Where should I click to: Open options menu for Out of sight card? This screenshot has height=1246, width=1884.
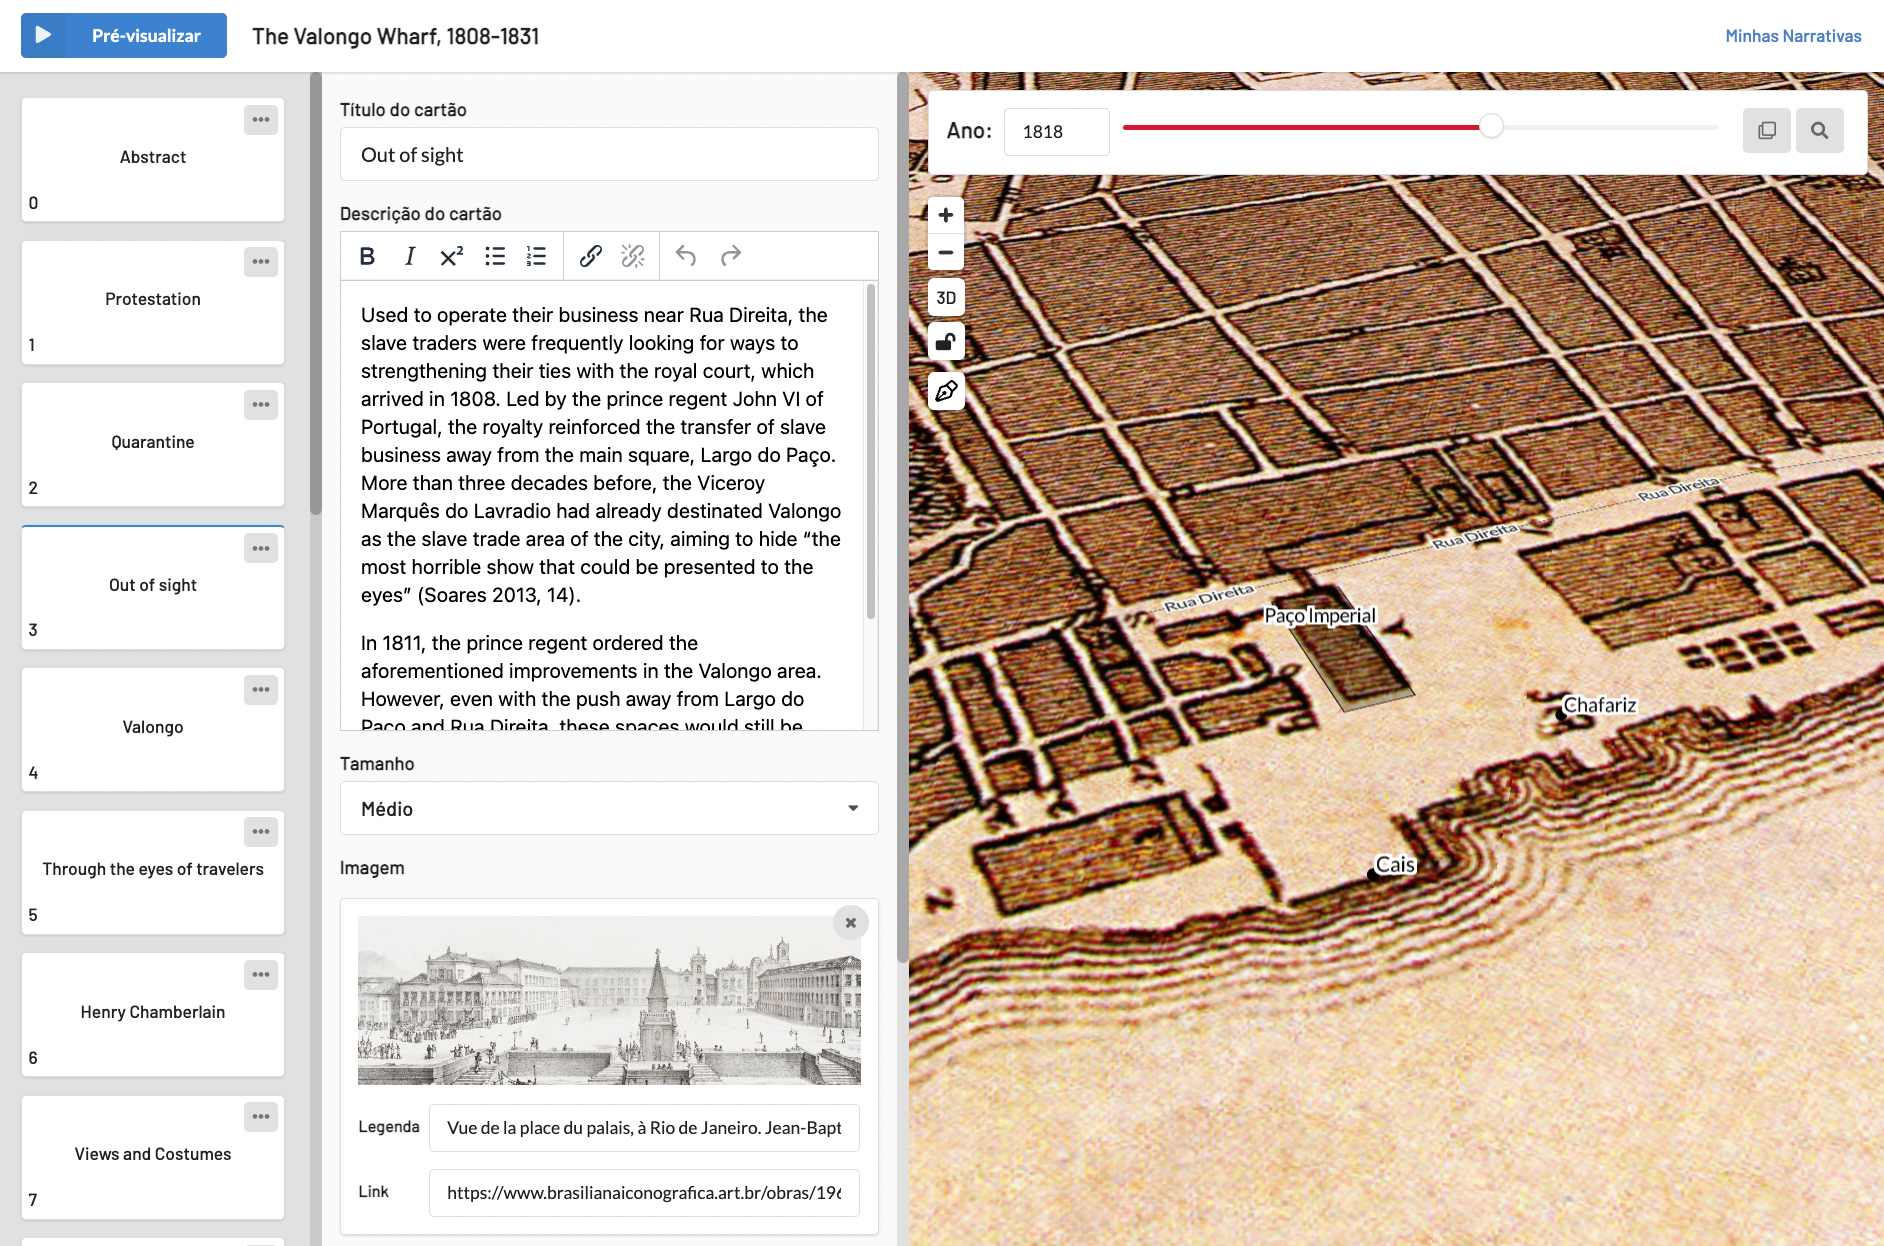coord(261,548)
